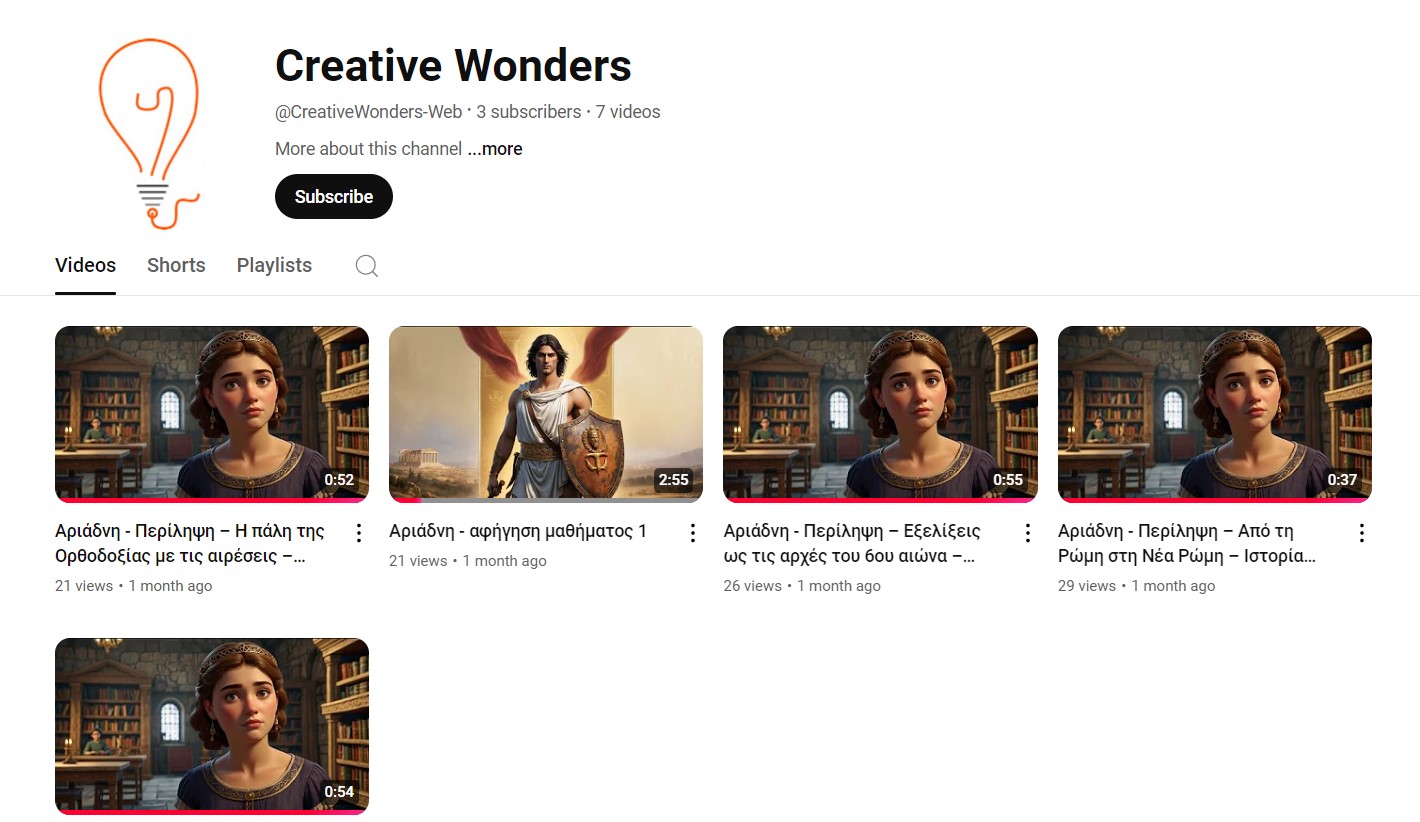Play the 0:37 duration video thumbnail
The width and height of the screenshot is (1420, 822).
(x=1214, y=414)
